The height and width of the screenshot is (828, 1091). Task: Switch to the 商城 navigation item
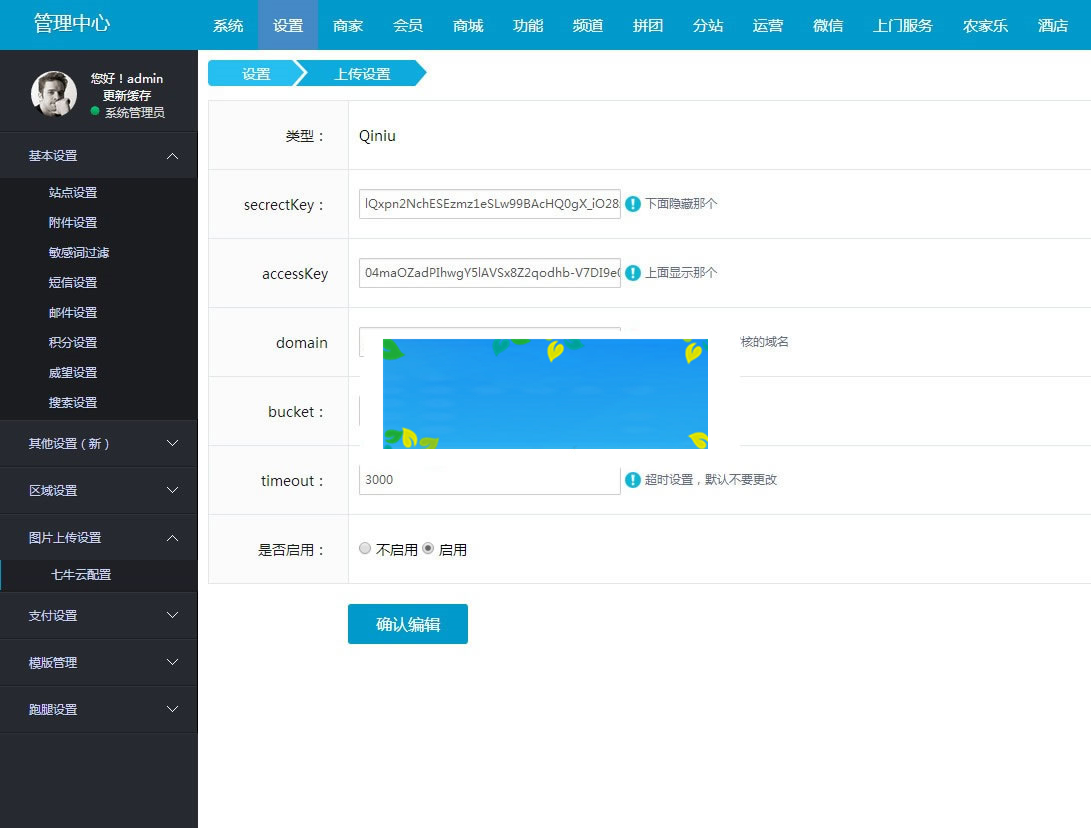pyautogui.click(x=468, y=25)
